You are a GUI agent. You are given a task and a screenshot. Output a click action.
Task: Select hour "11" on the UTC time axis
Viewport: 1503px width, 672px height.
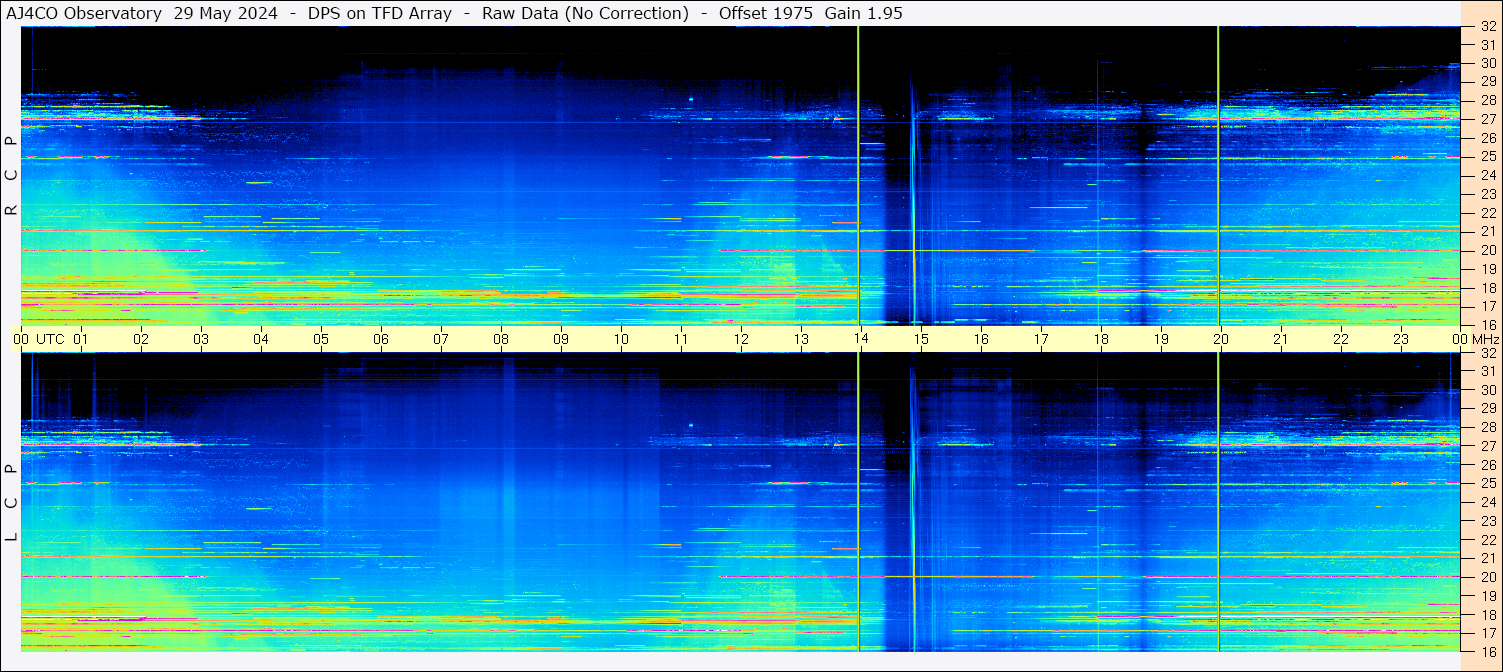[x=681, y=339]
